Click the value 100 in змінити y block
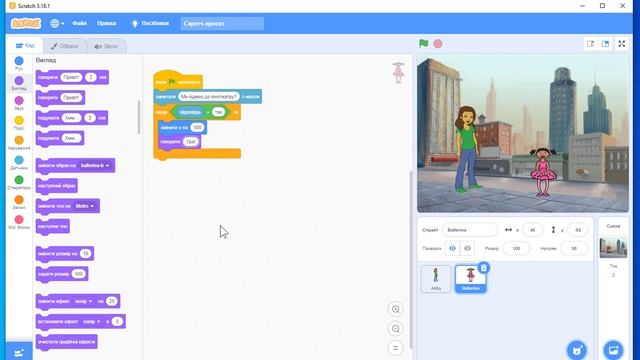This screenshot has height=360, width=640. click(197, 127)
